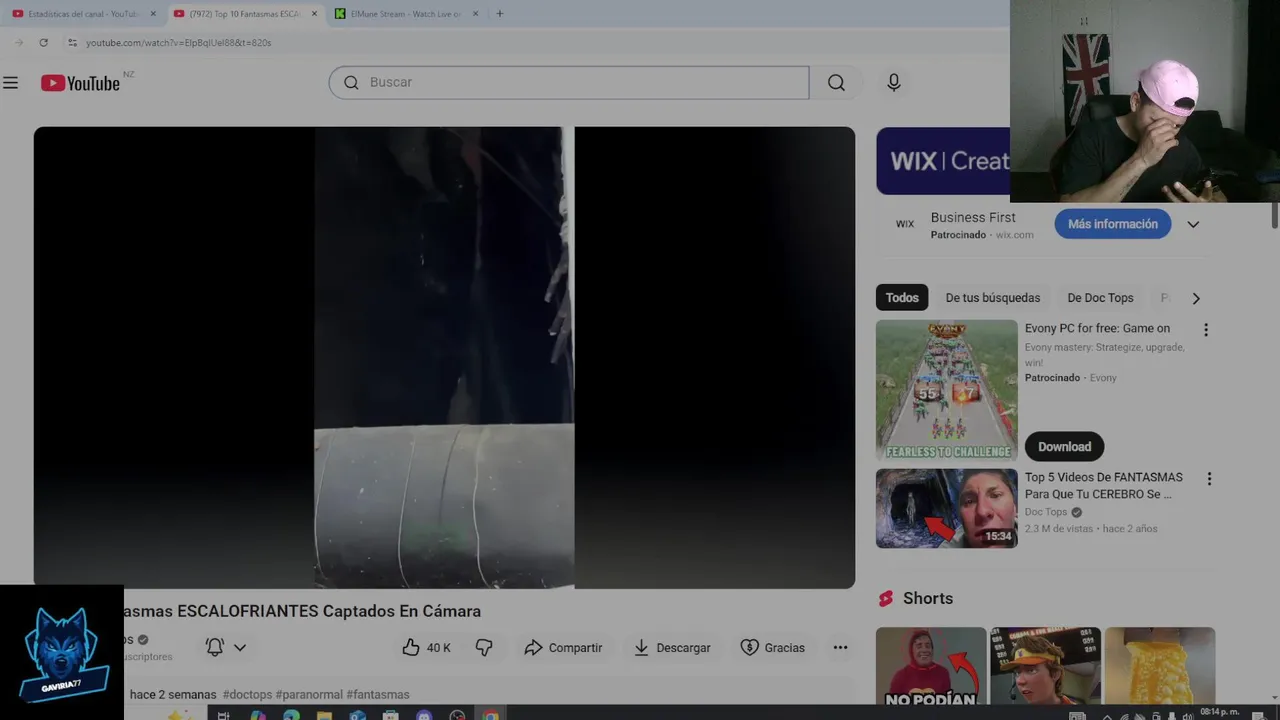The height and width of the screenshot is (720, 1280).
Task: Expand the notification bell dropdown arrow
Action: pyautogui.click(x=240, y=648)
